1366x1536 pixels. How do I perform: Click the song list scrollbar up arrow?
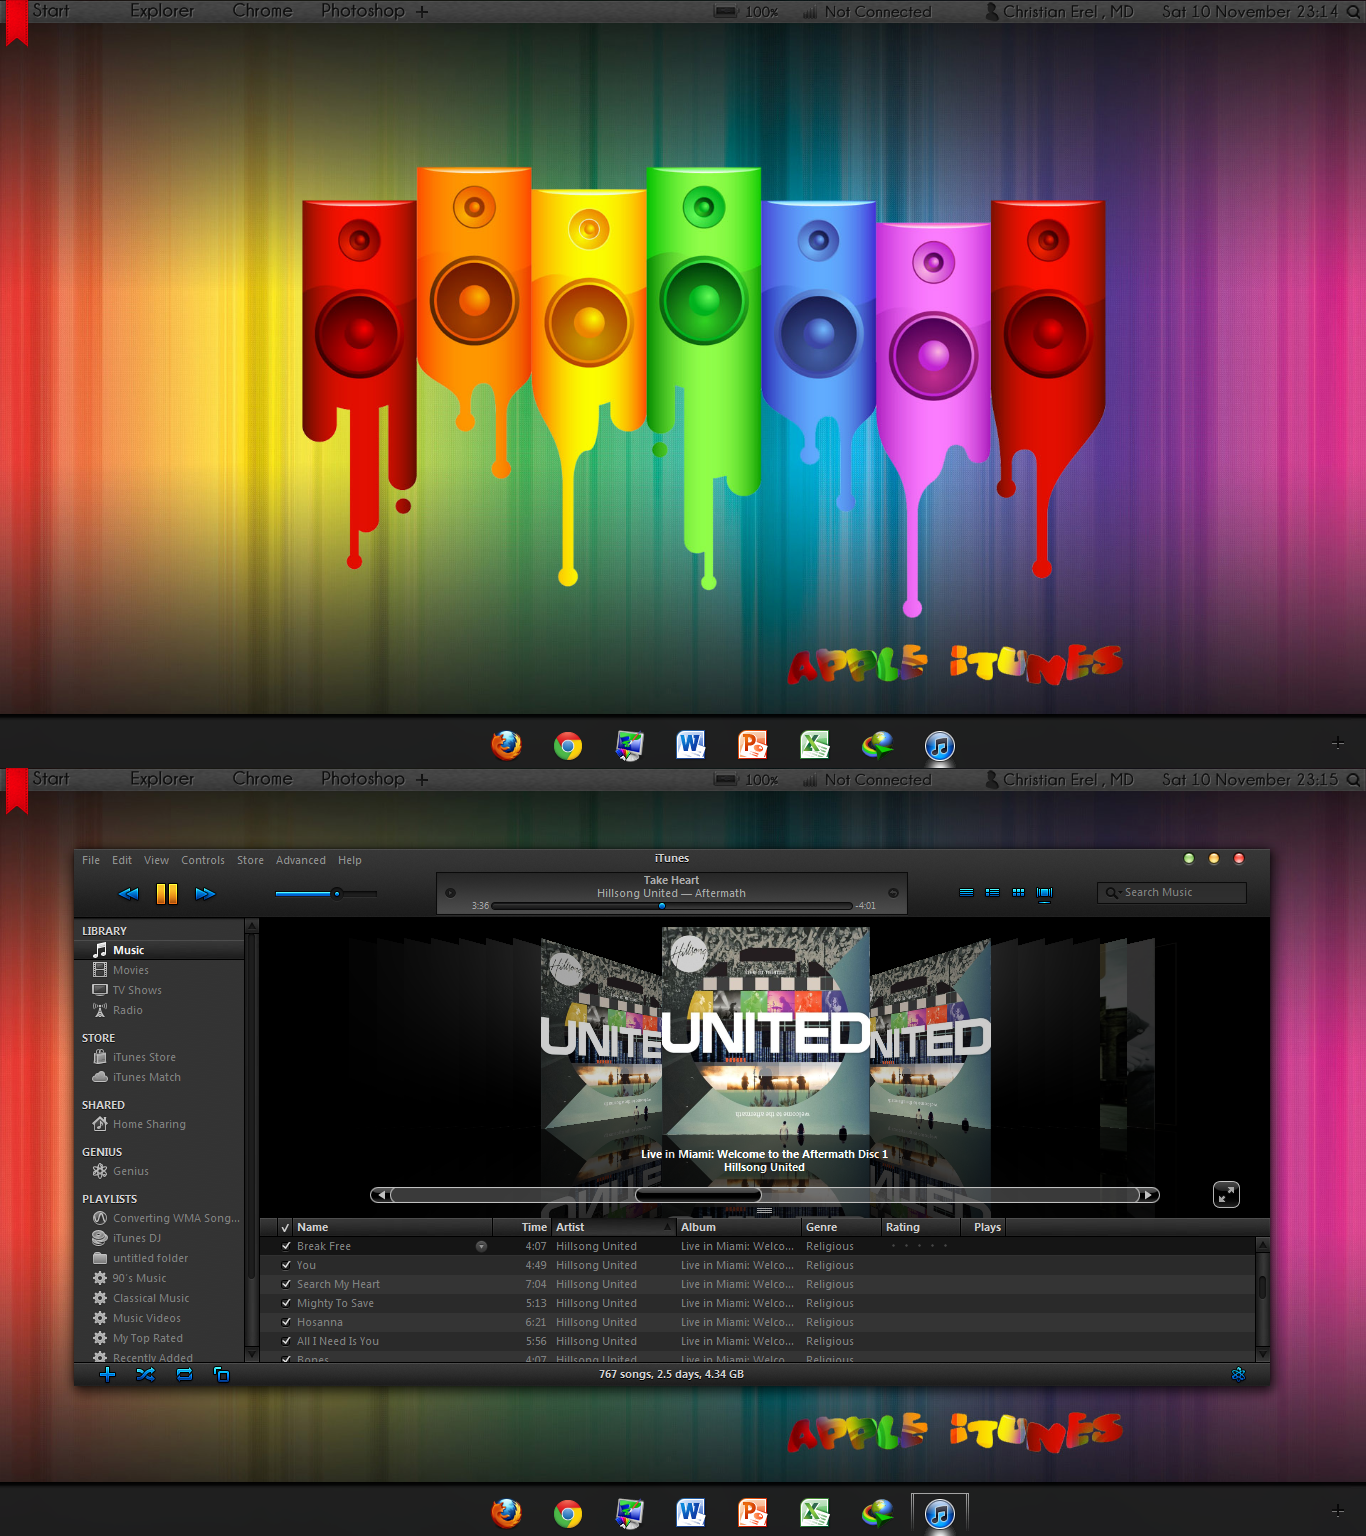1262,1245
